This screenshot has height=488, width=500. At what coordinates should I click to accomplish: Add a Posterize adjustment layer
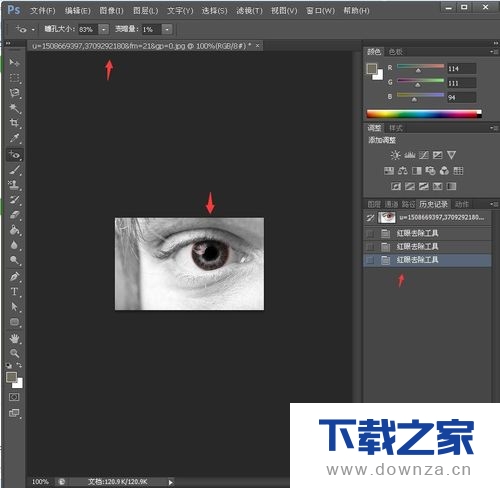(x=410, y=186)
